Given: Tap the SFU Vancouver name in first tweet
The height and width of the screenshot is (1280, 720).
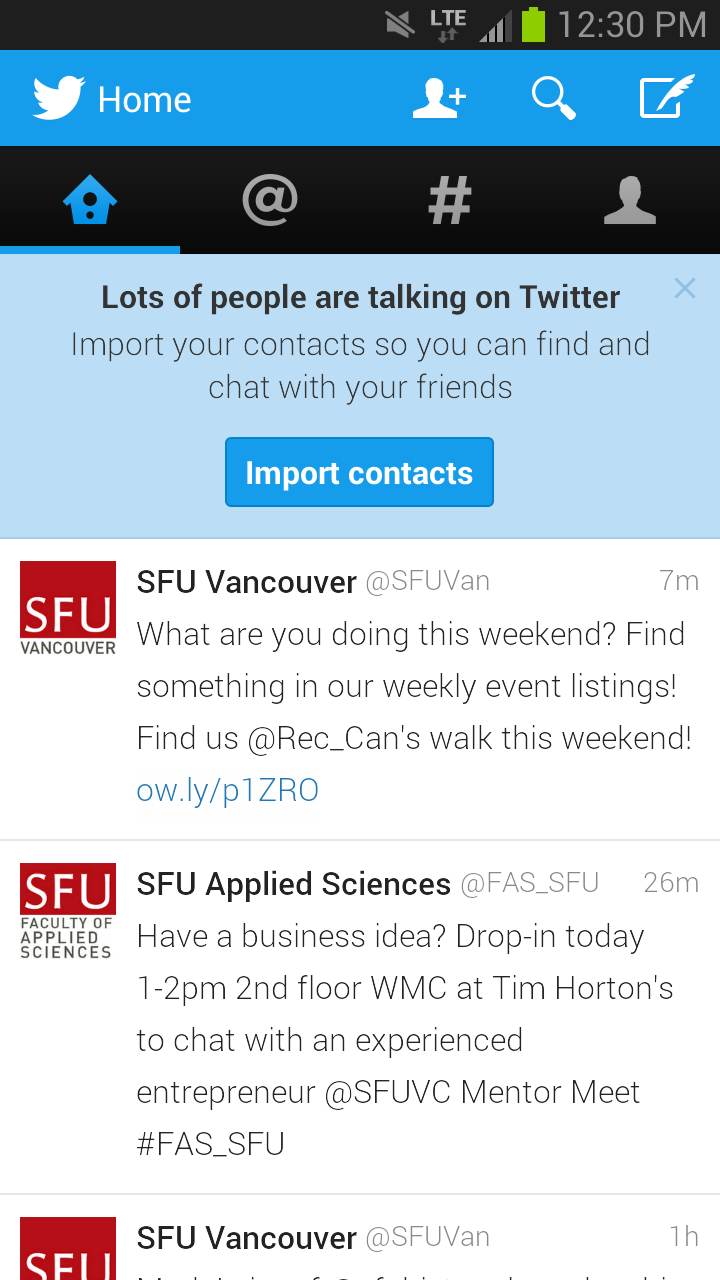Looking at the screenshot, I should coord(247,581).
